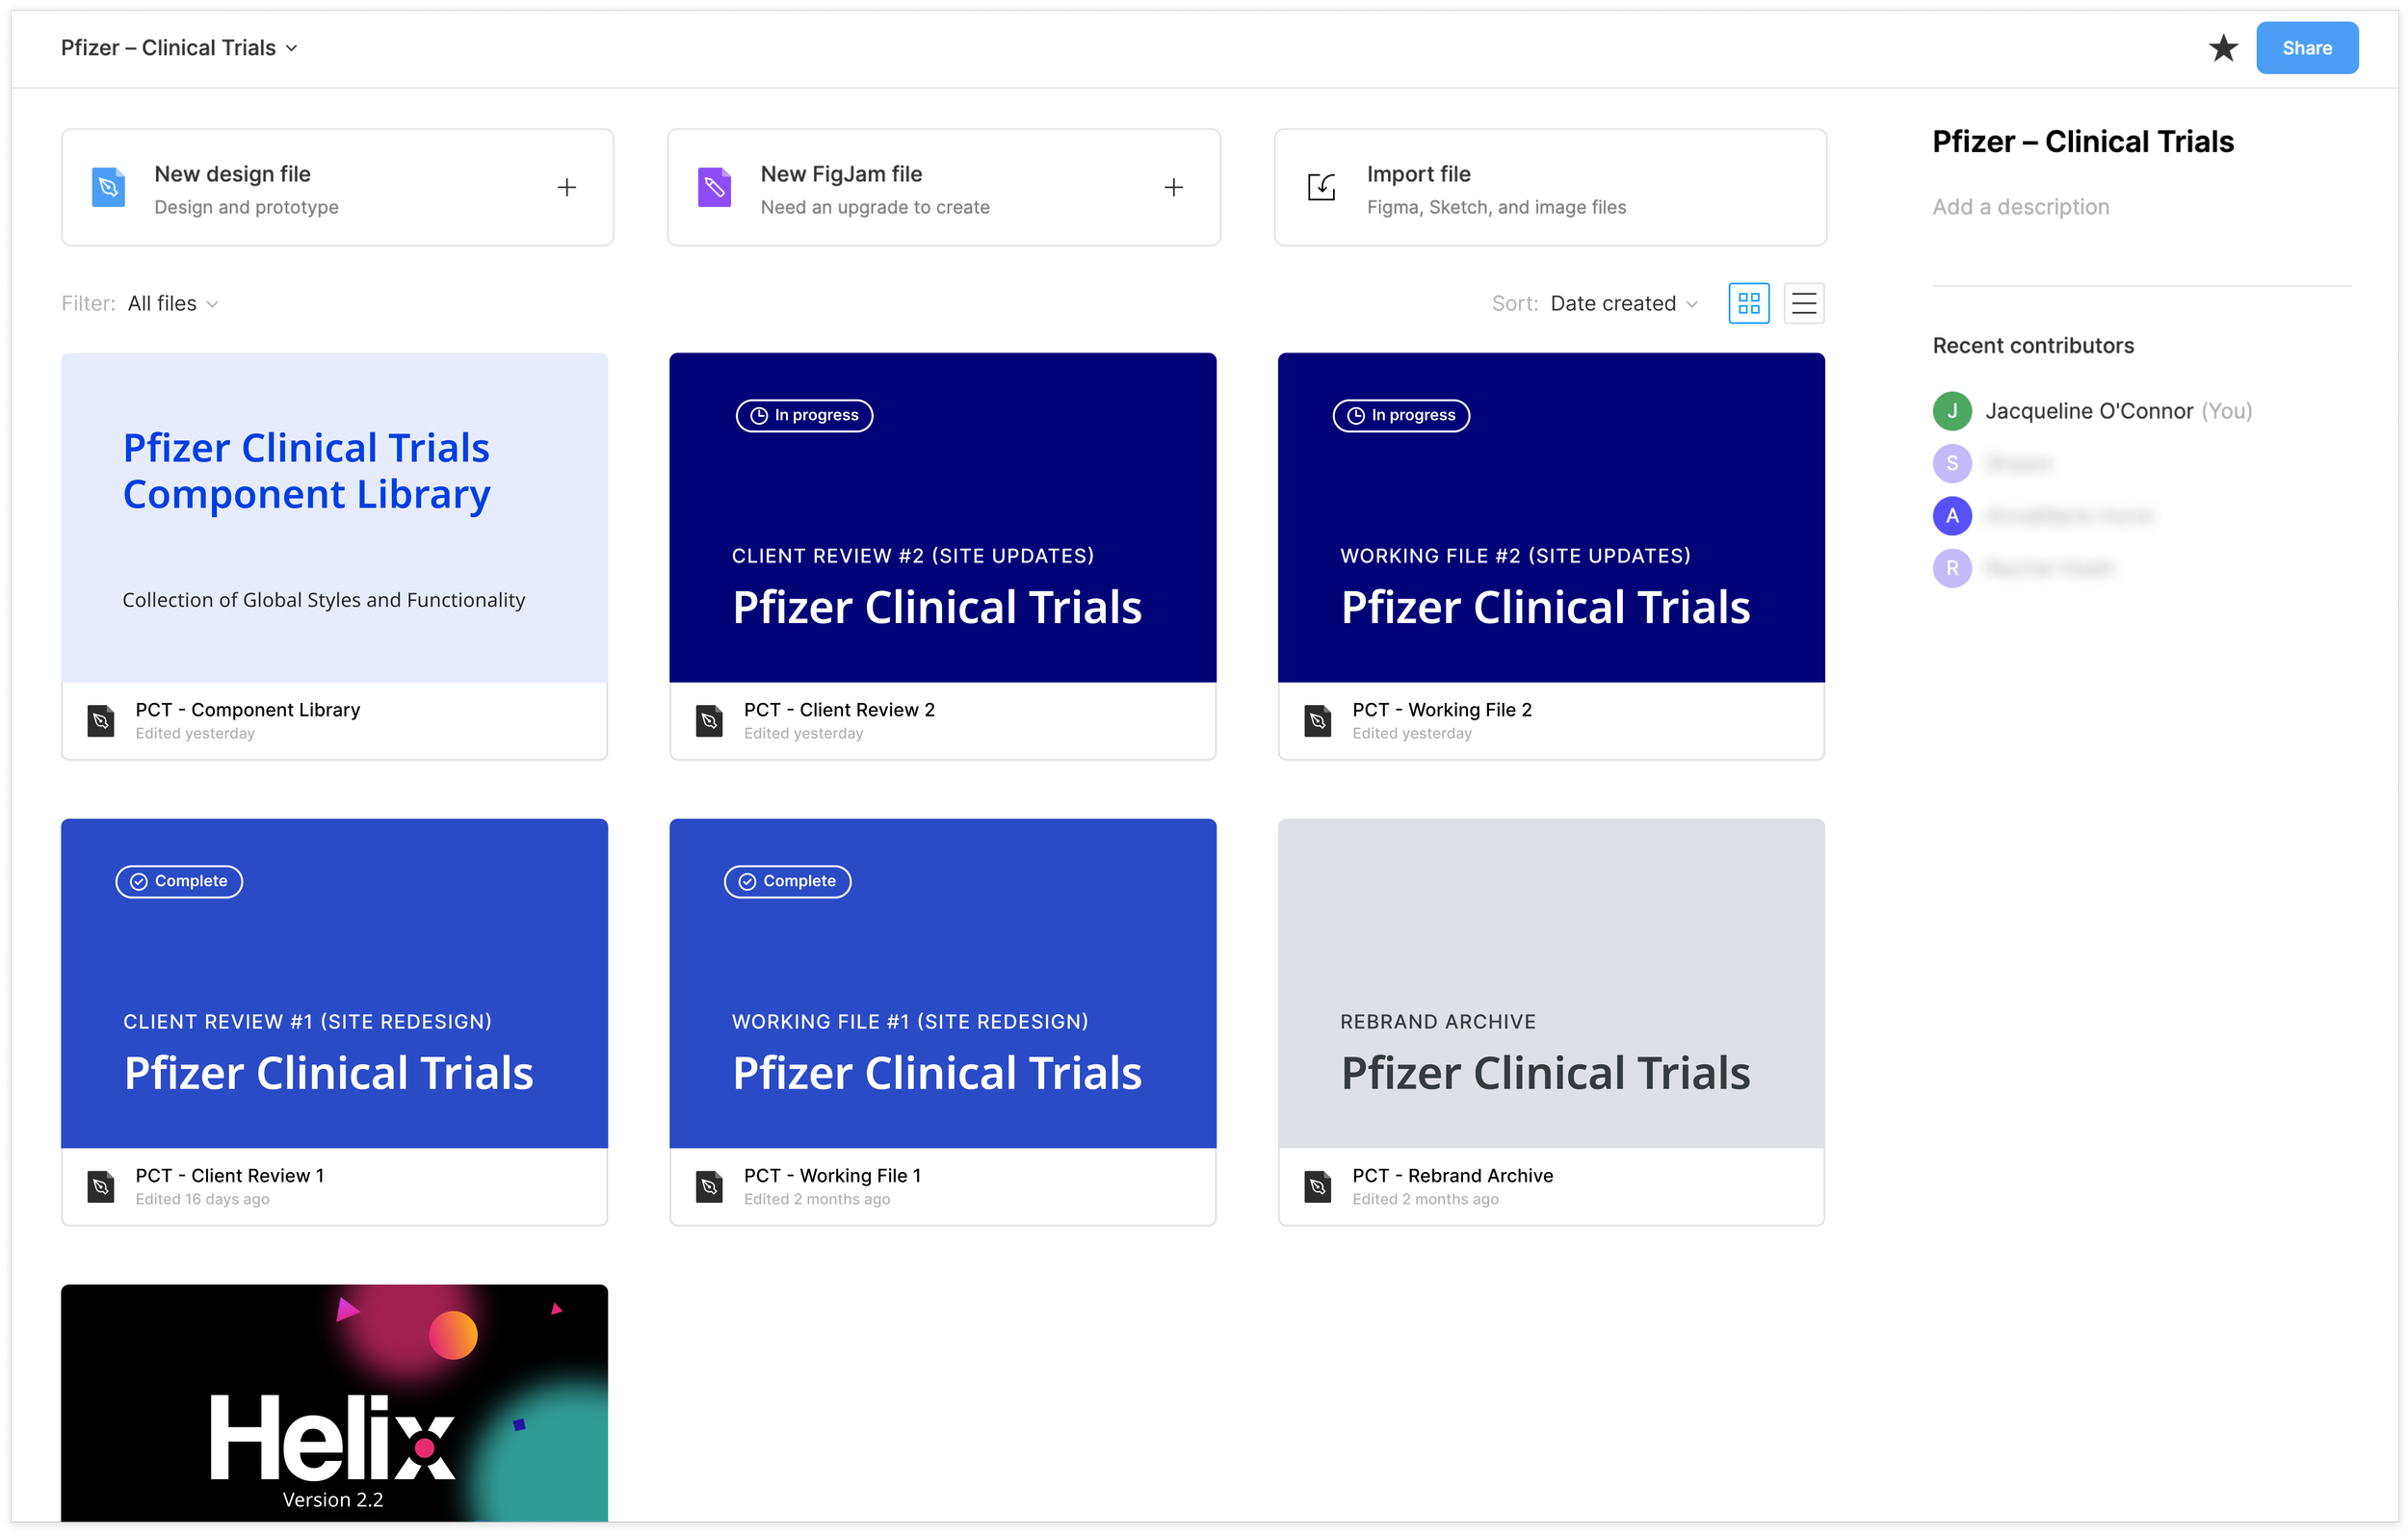Image resolution: width=2408 pixels, height=1536 pixels.
Task: Click the Share button
Action: point(2306,47)
